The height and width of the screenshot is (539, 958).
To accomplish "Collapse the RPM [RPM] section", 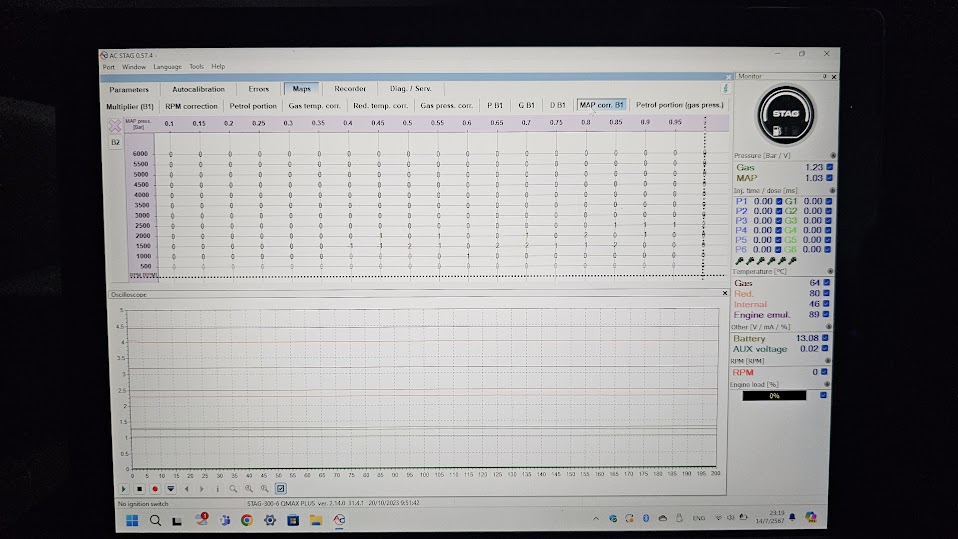I will pos(828,361).
